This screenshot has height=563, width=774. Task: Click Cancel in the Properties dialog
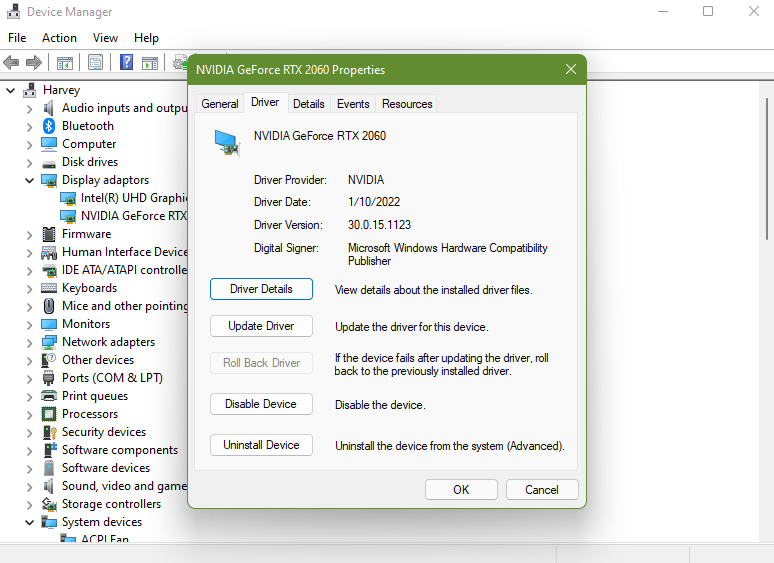(542, 489)
